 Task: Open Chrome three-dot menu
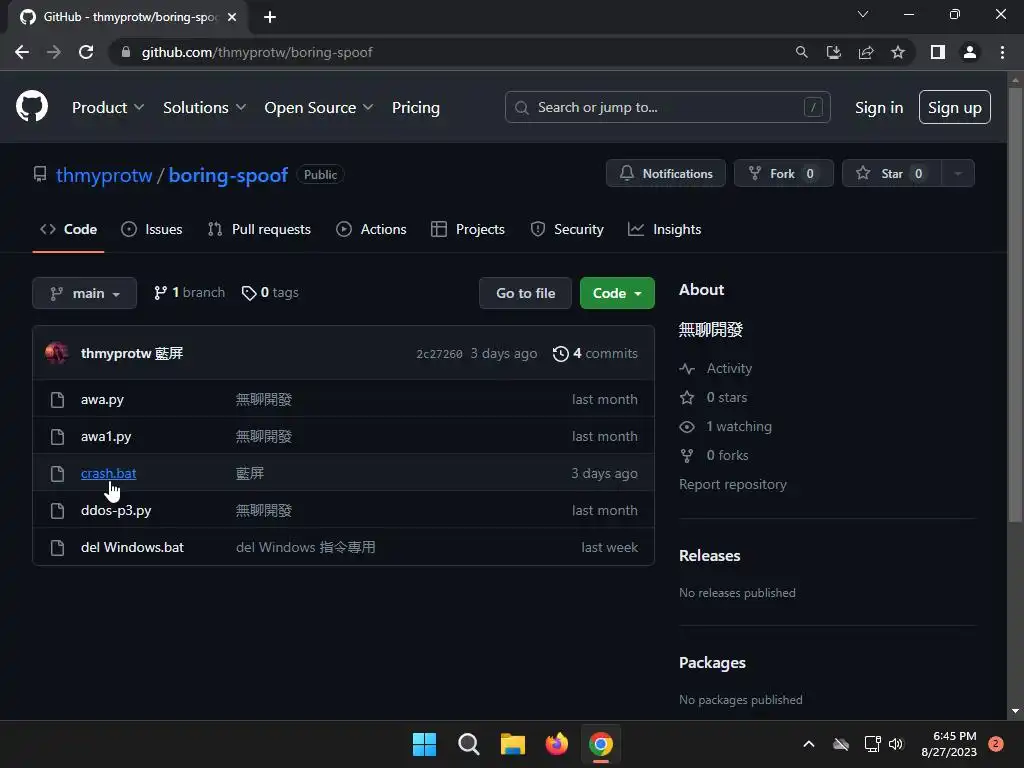click(x=1002, y=52)
